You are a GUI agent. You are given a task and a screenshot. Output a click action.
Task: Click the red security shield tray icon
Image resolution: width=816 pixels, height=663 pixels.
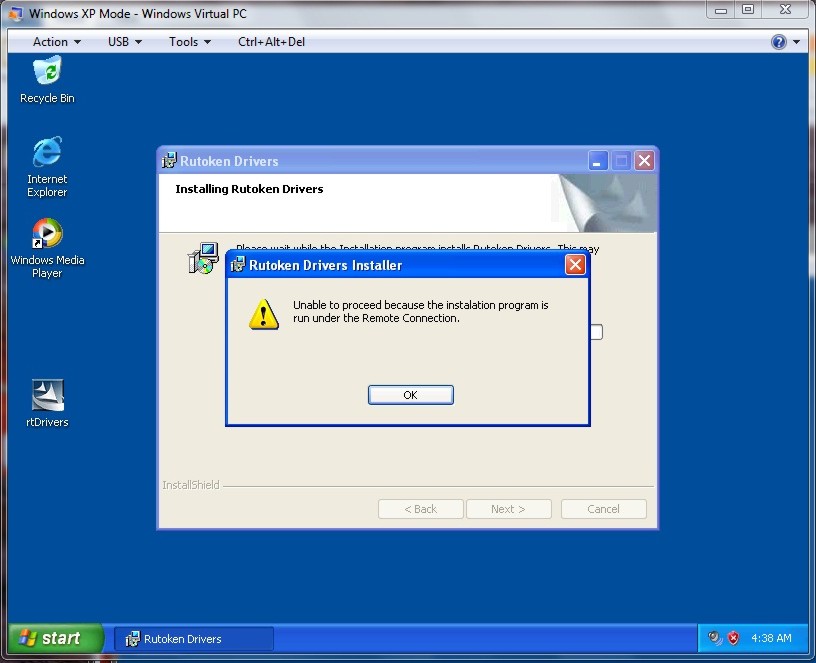click(733, 638)
